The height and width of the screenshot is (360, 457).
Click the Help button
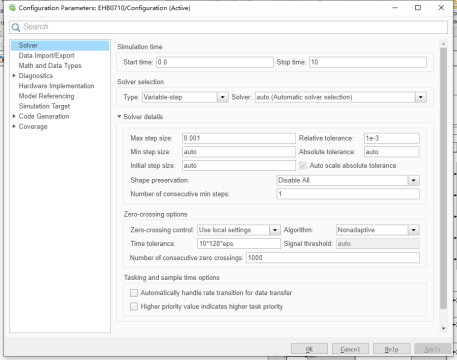391,349
